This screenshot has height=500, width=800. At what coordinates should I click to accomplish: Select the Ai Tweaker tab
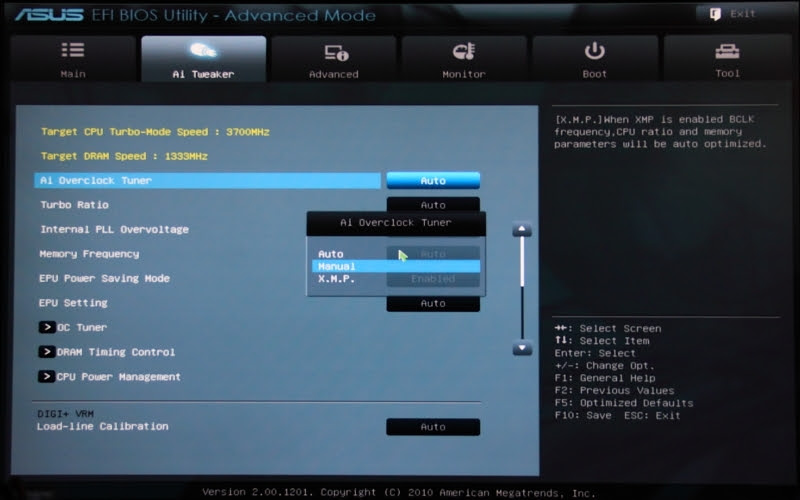(x=204, y=59)
